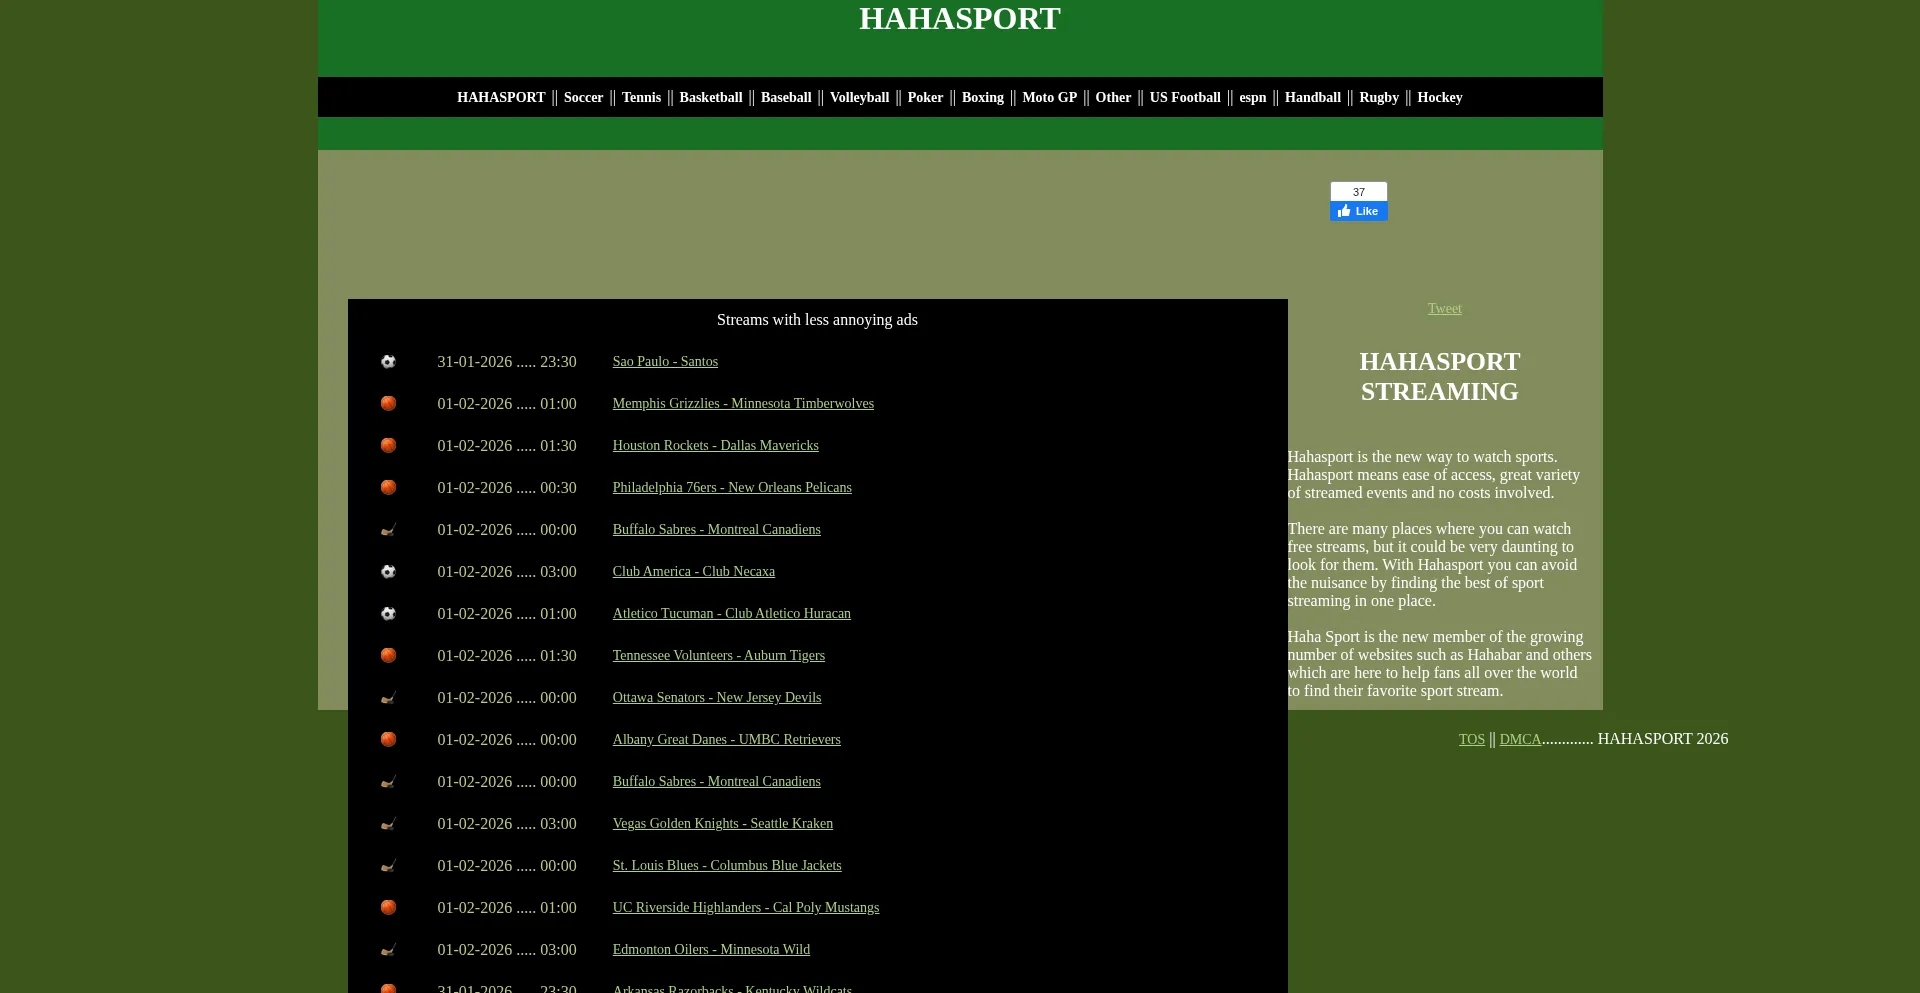
Task: Open the Tennis category
Action: [x=641, y=97]
